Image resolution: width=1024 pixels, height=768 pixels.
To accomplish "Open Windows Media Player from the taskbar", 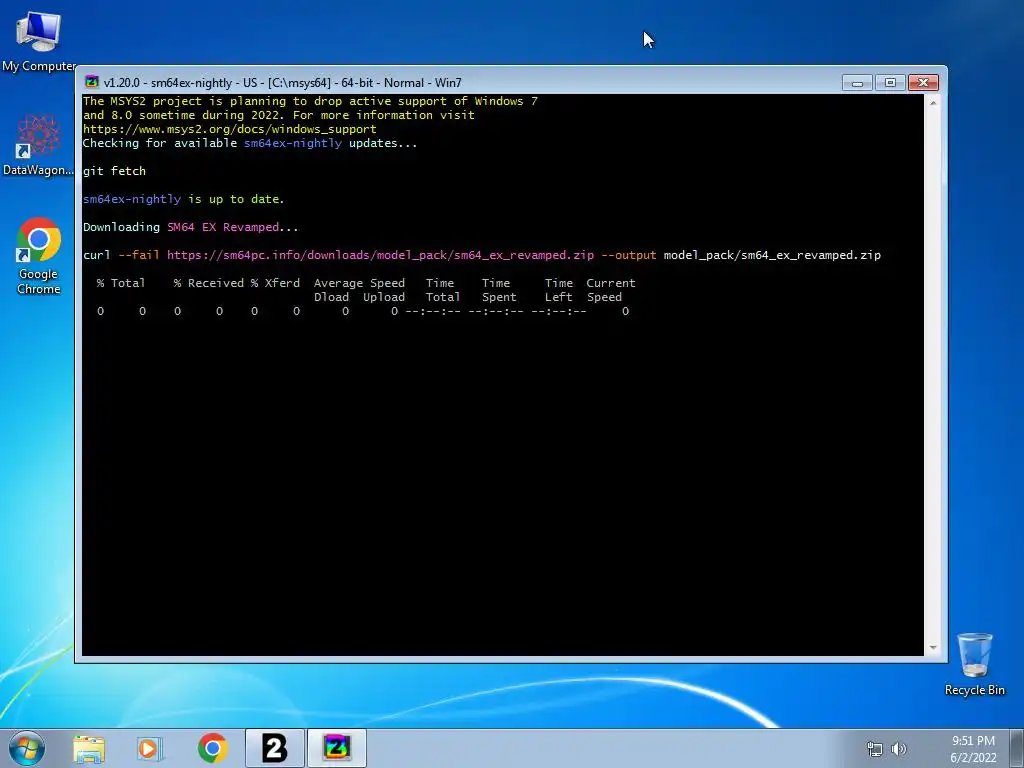I will coord(150,748).
